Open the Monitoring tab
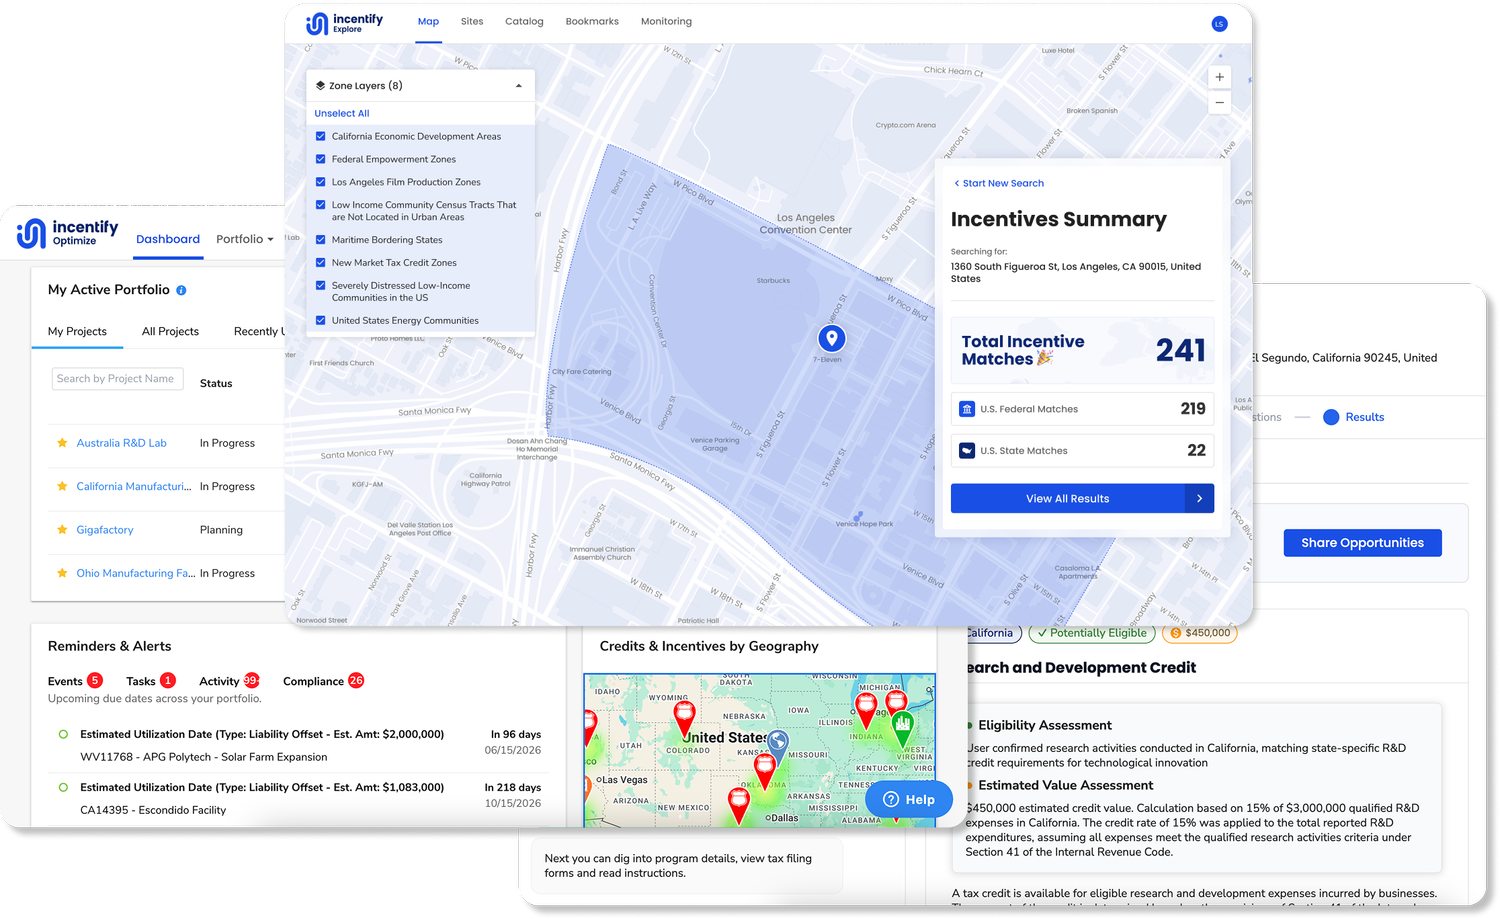The height and width of the screenshot is (919, 1500). (x=666, y=21)
